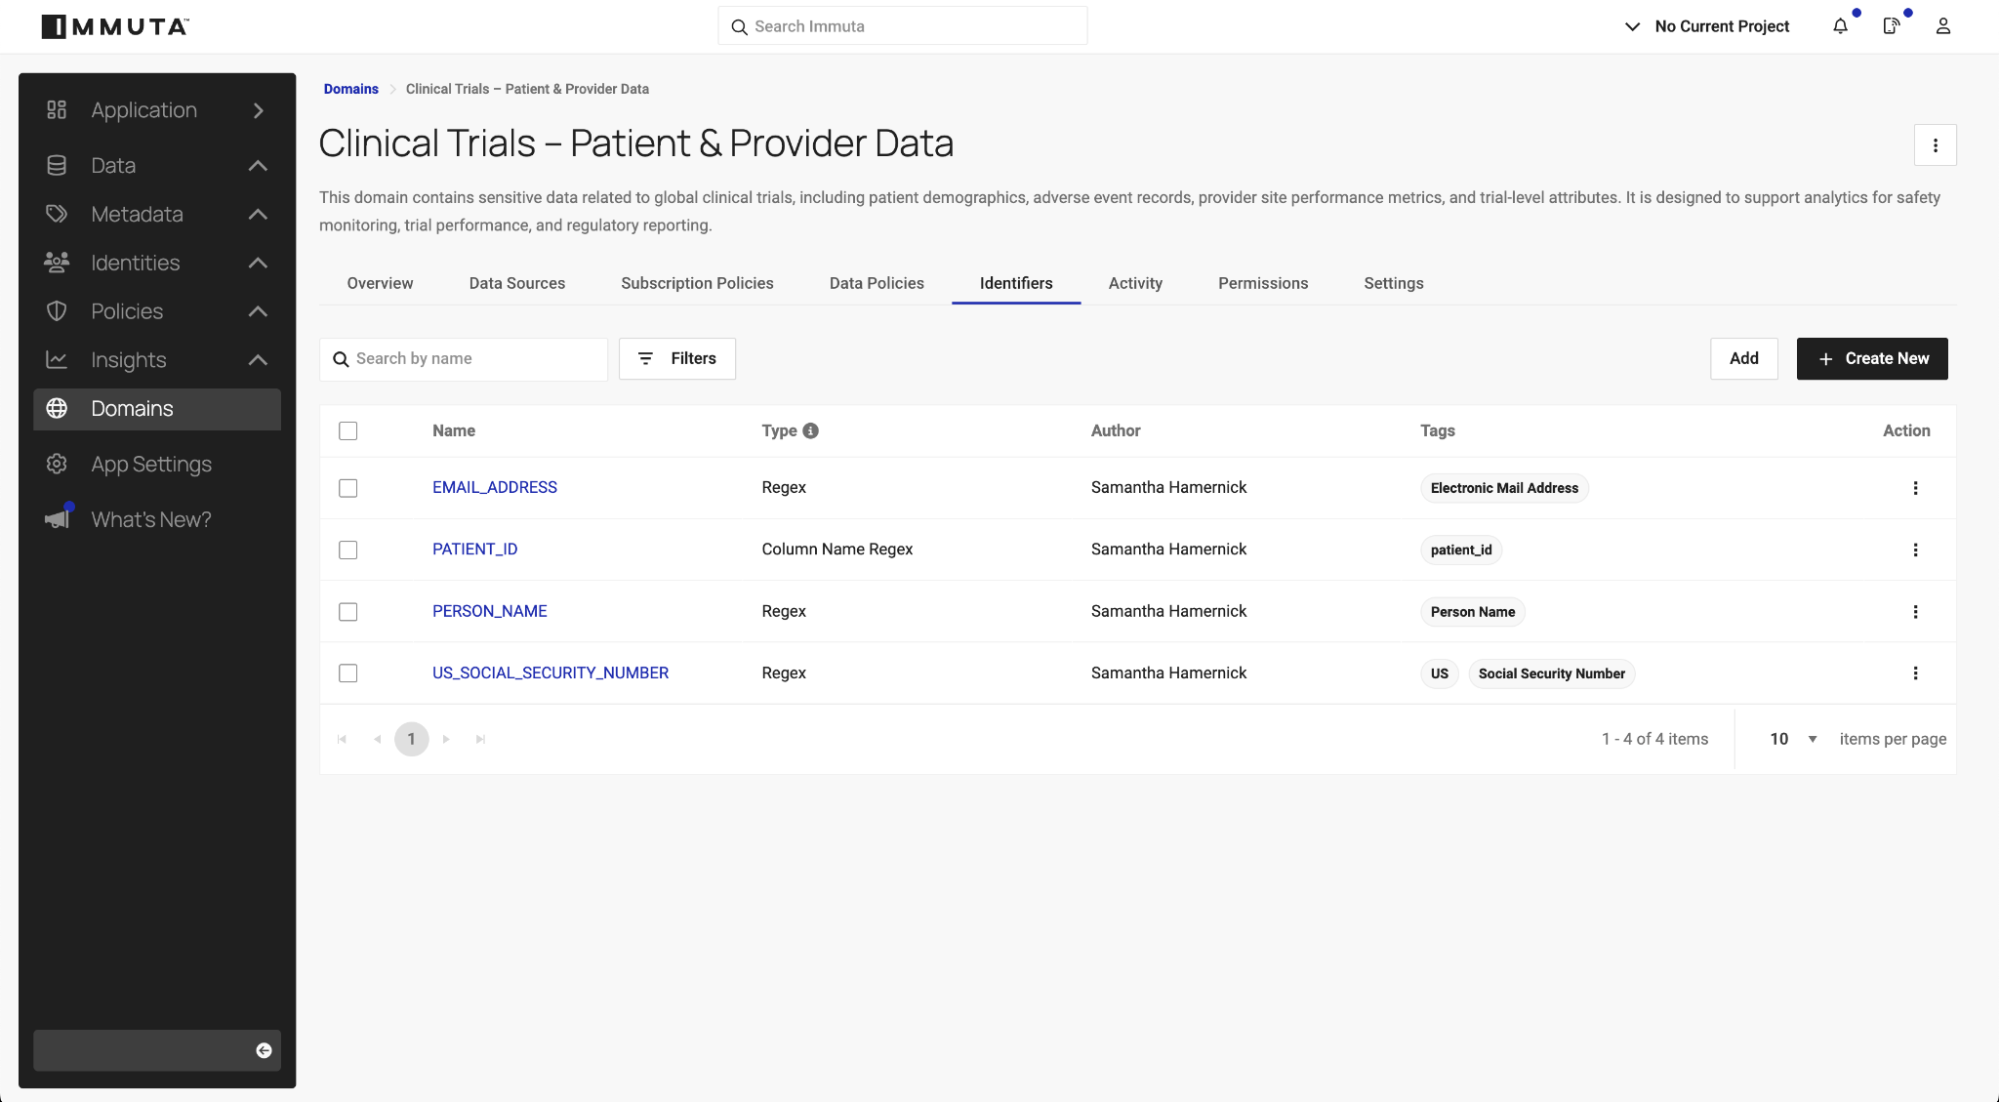Check the US_SOCIAL_SECURITY_NUMBER row checkbox

click(x=348, y=673)
